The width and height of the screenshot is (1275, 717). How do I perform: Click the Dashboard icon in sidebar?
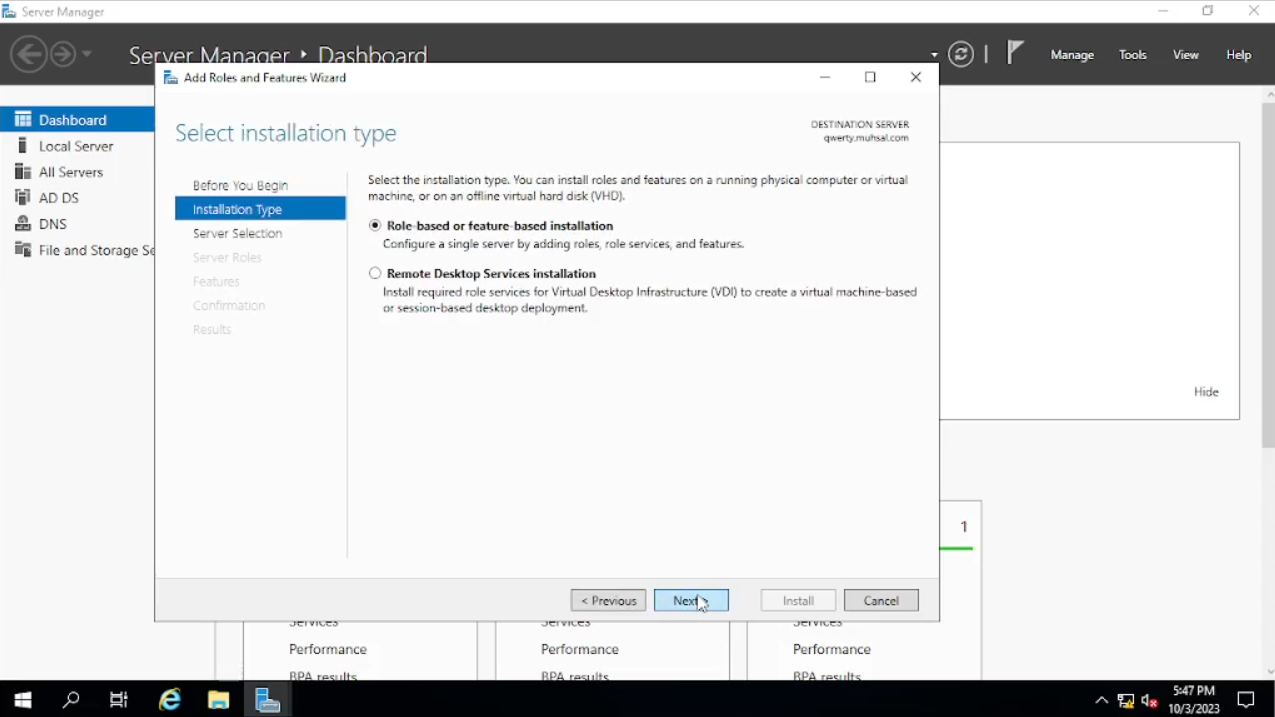23,119
